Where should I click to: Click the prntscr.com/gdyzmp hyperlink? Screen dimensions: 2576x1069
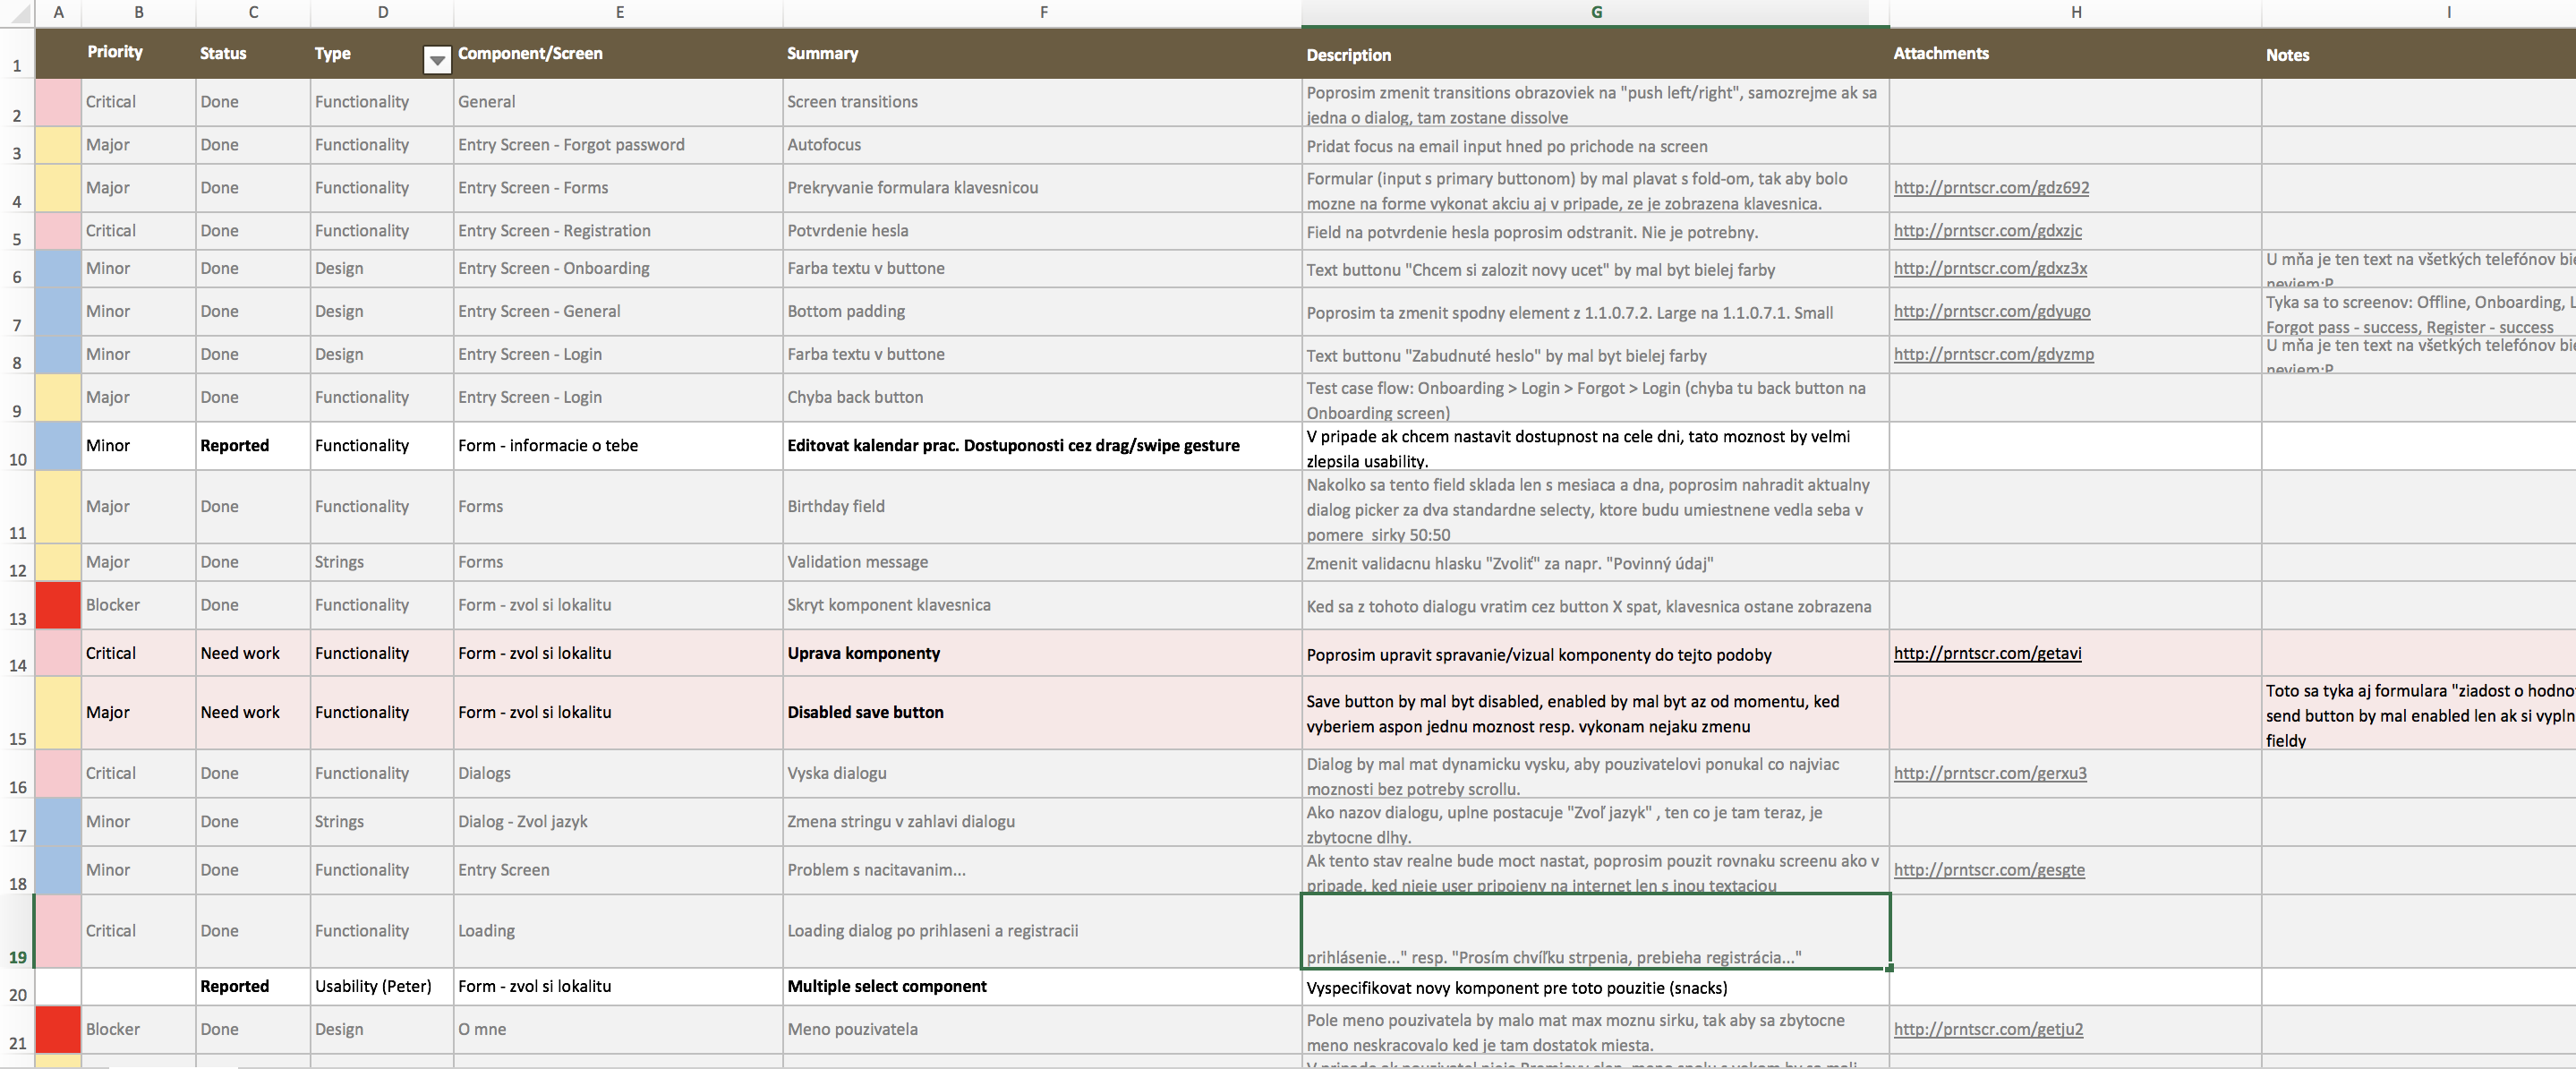click(1993, 355)
